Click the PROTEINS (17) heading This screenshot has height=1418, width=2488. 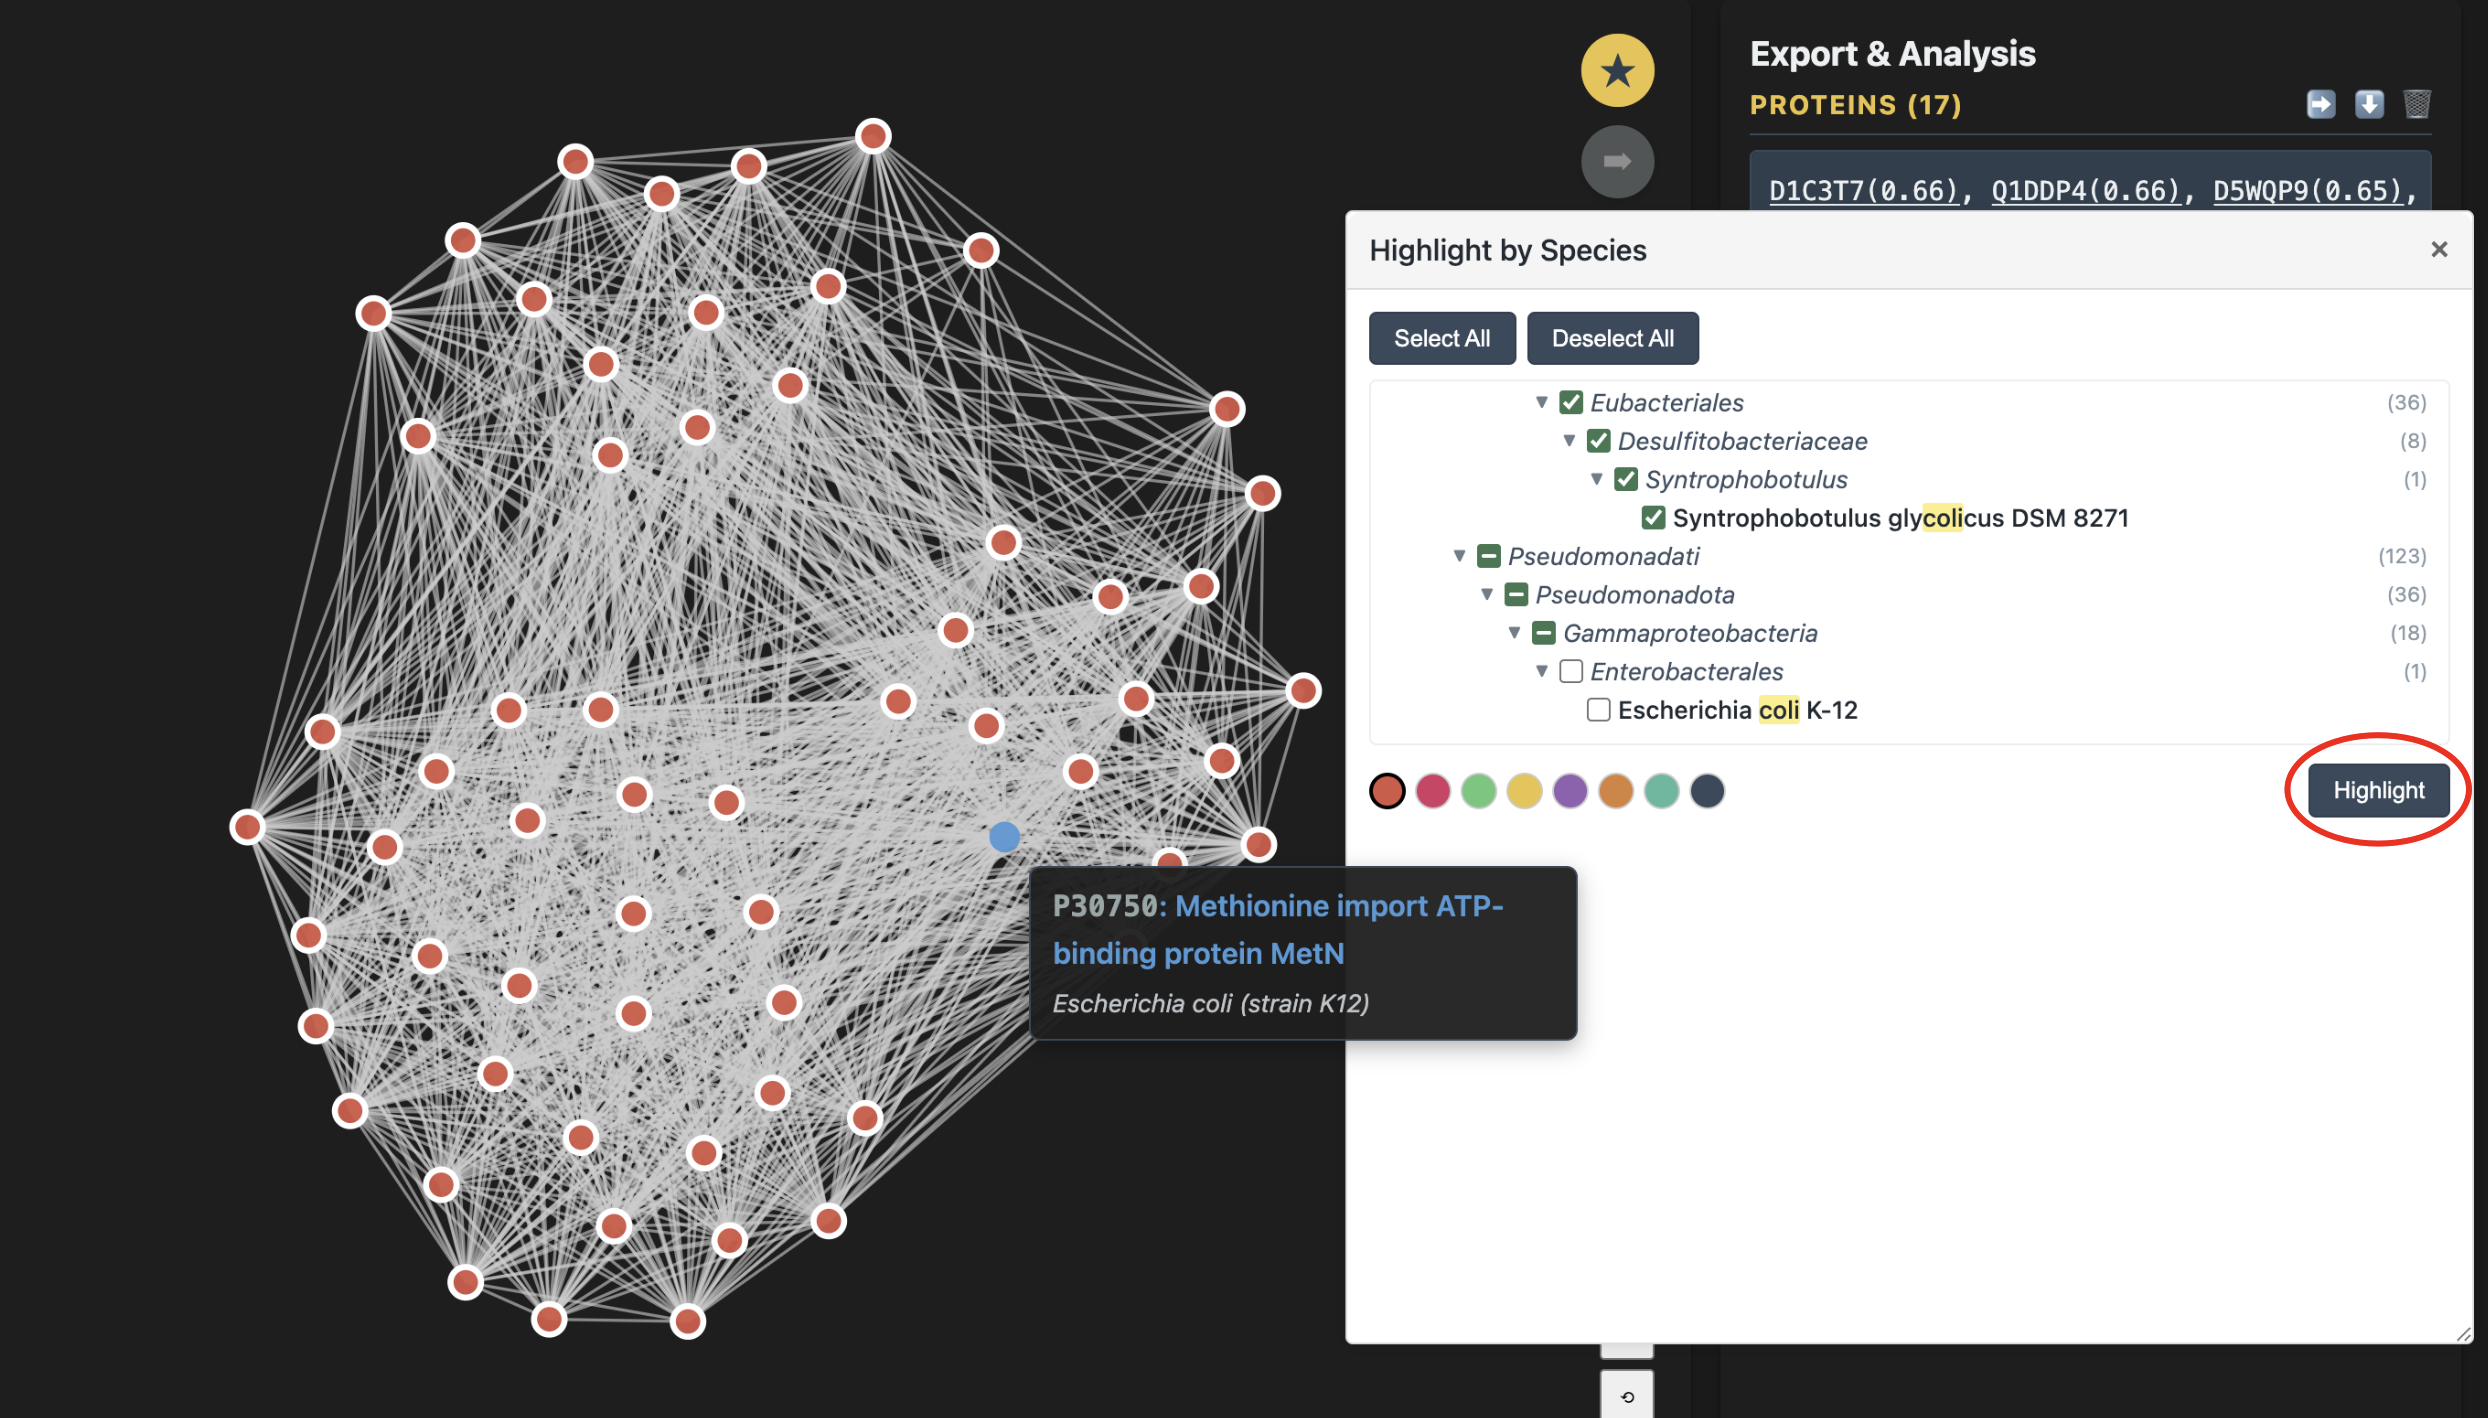pyautogui.click(x=1855, y=105)
